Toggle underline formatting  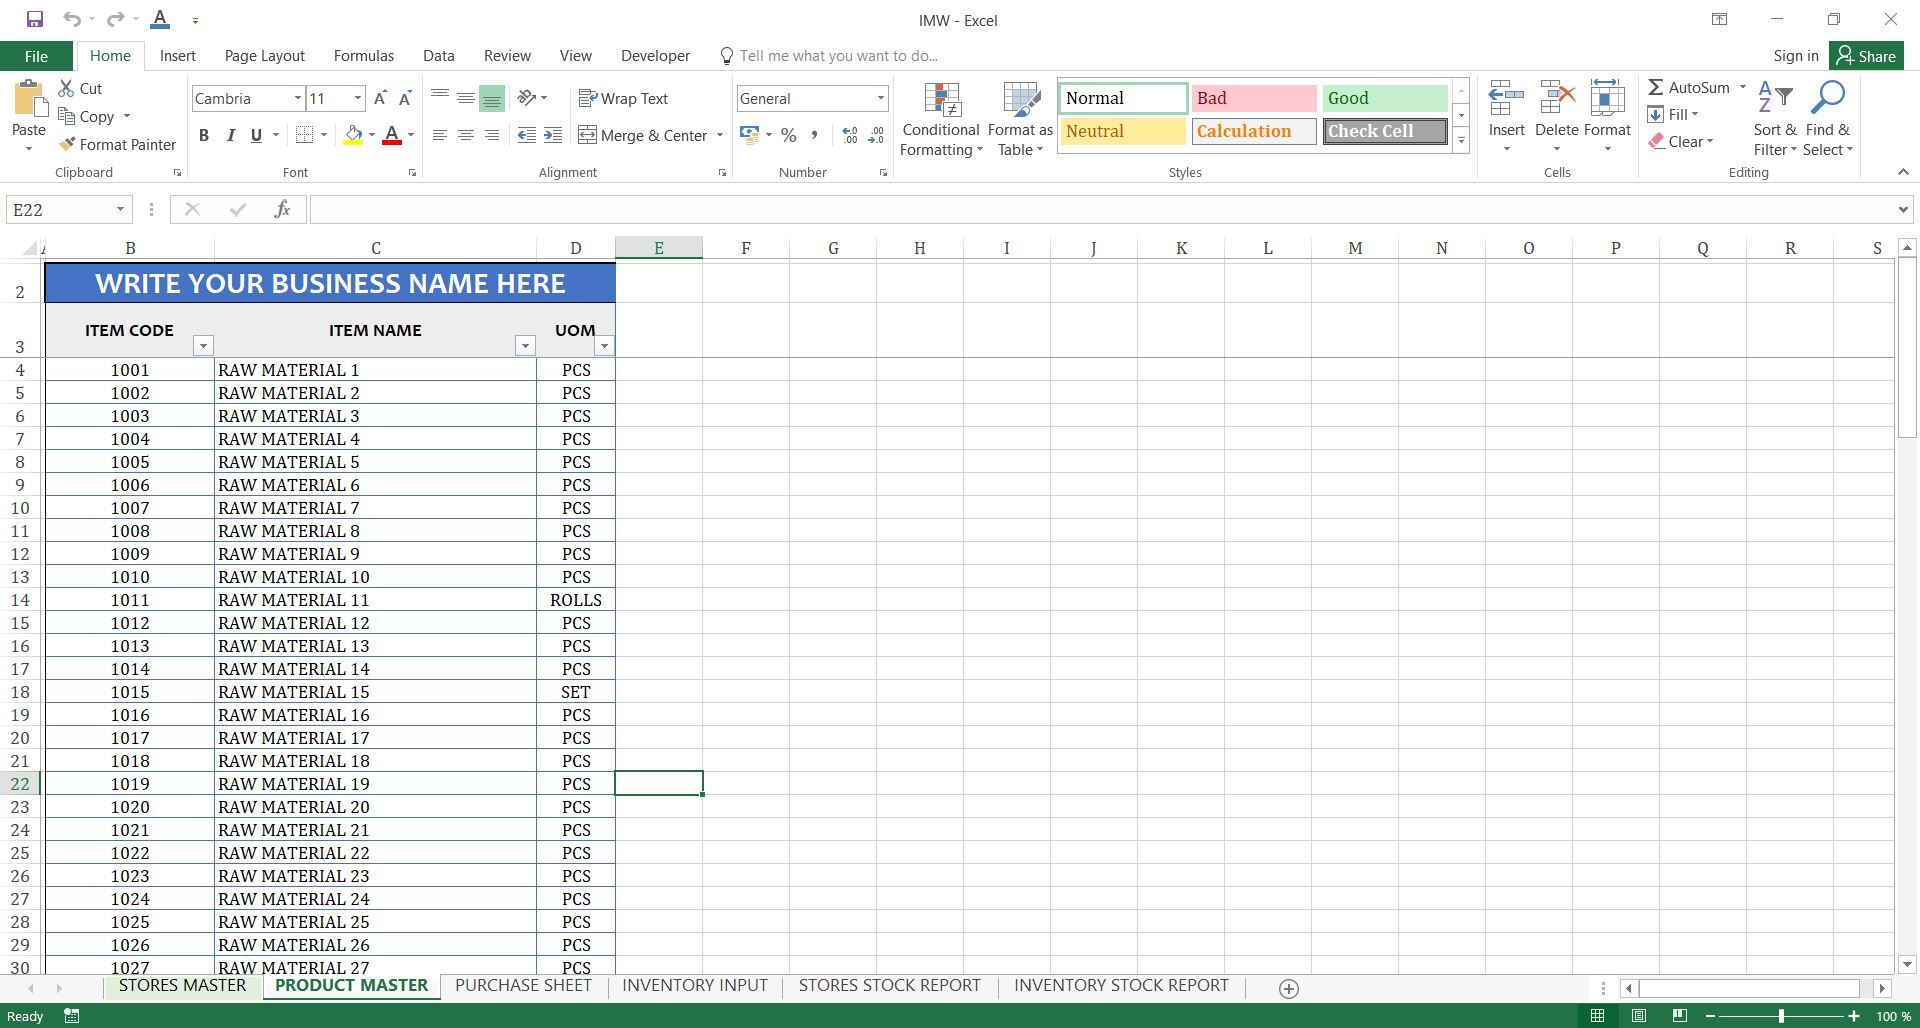tap(256, 135)
